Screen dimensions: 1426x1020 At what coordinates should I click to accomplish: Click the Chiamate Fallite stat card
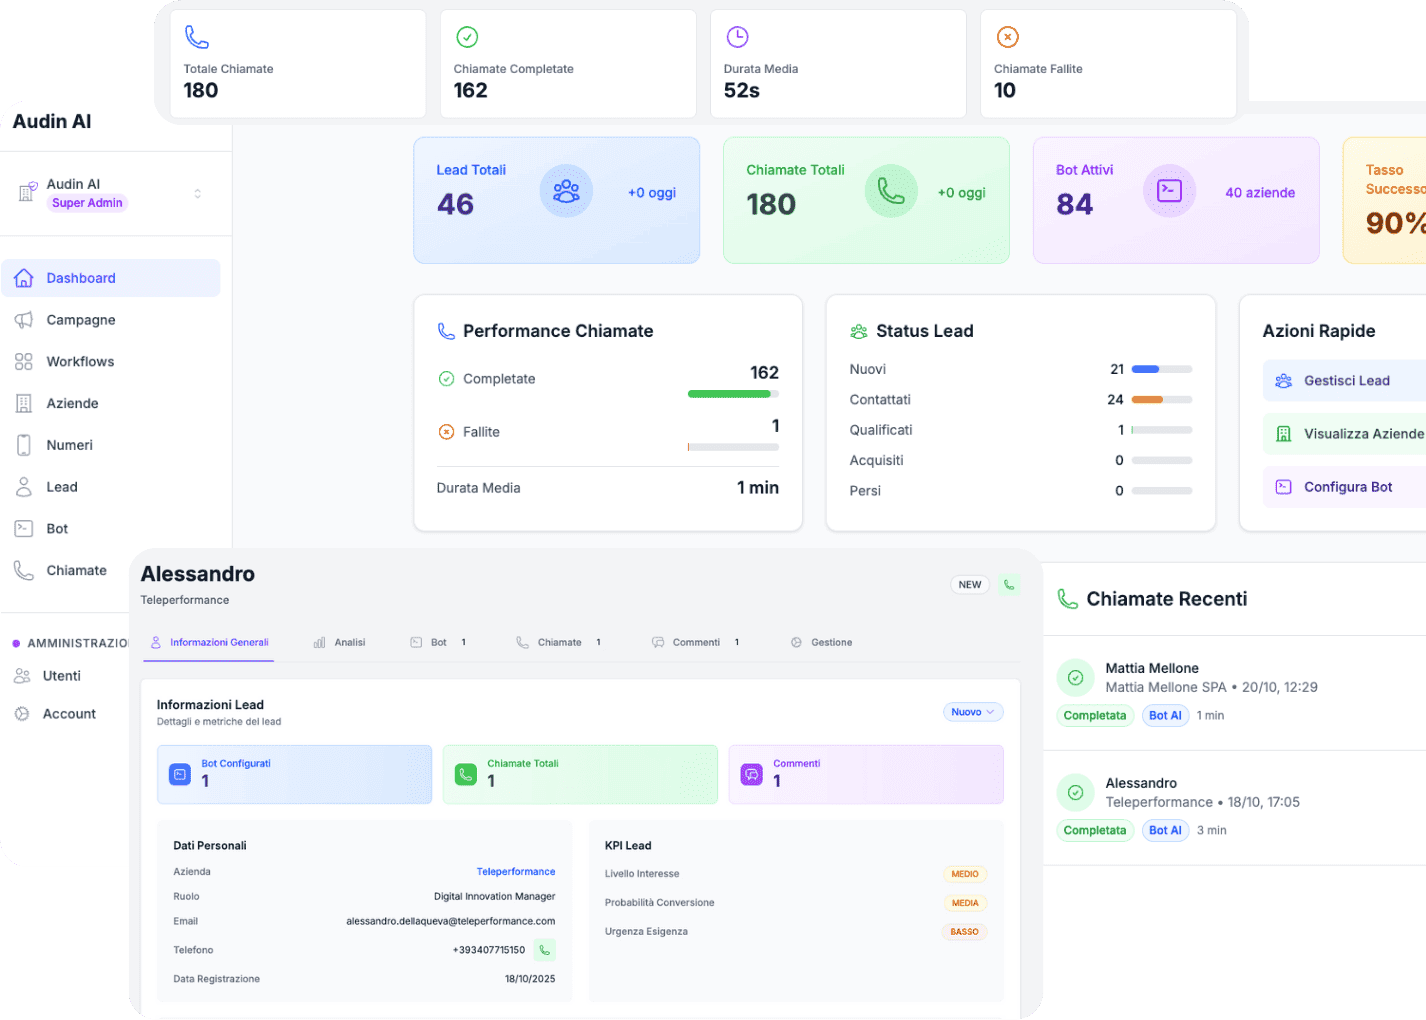[1107, 65]
